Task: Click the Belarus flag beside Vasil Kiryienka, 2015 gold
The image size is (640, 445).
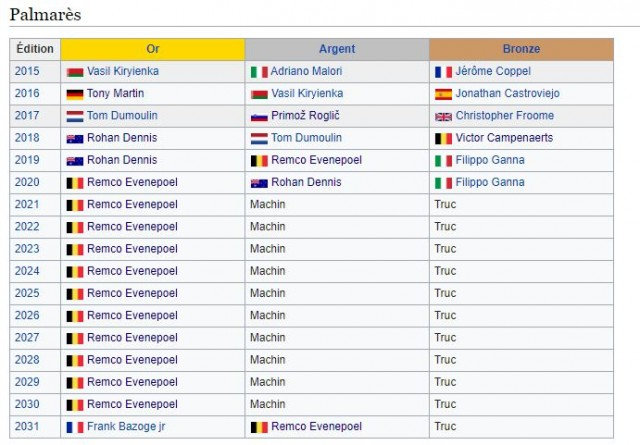Action: coord(74,72)
